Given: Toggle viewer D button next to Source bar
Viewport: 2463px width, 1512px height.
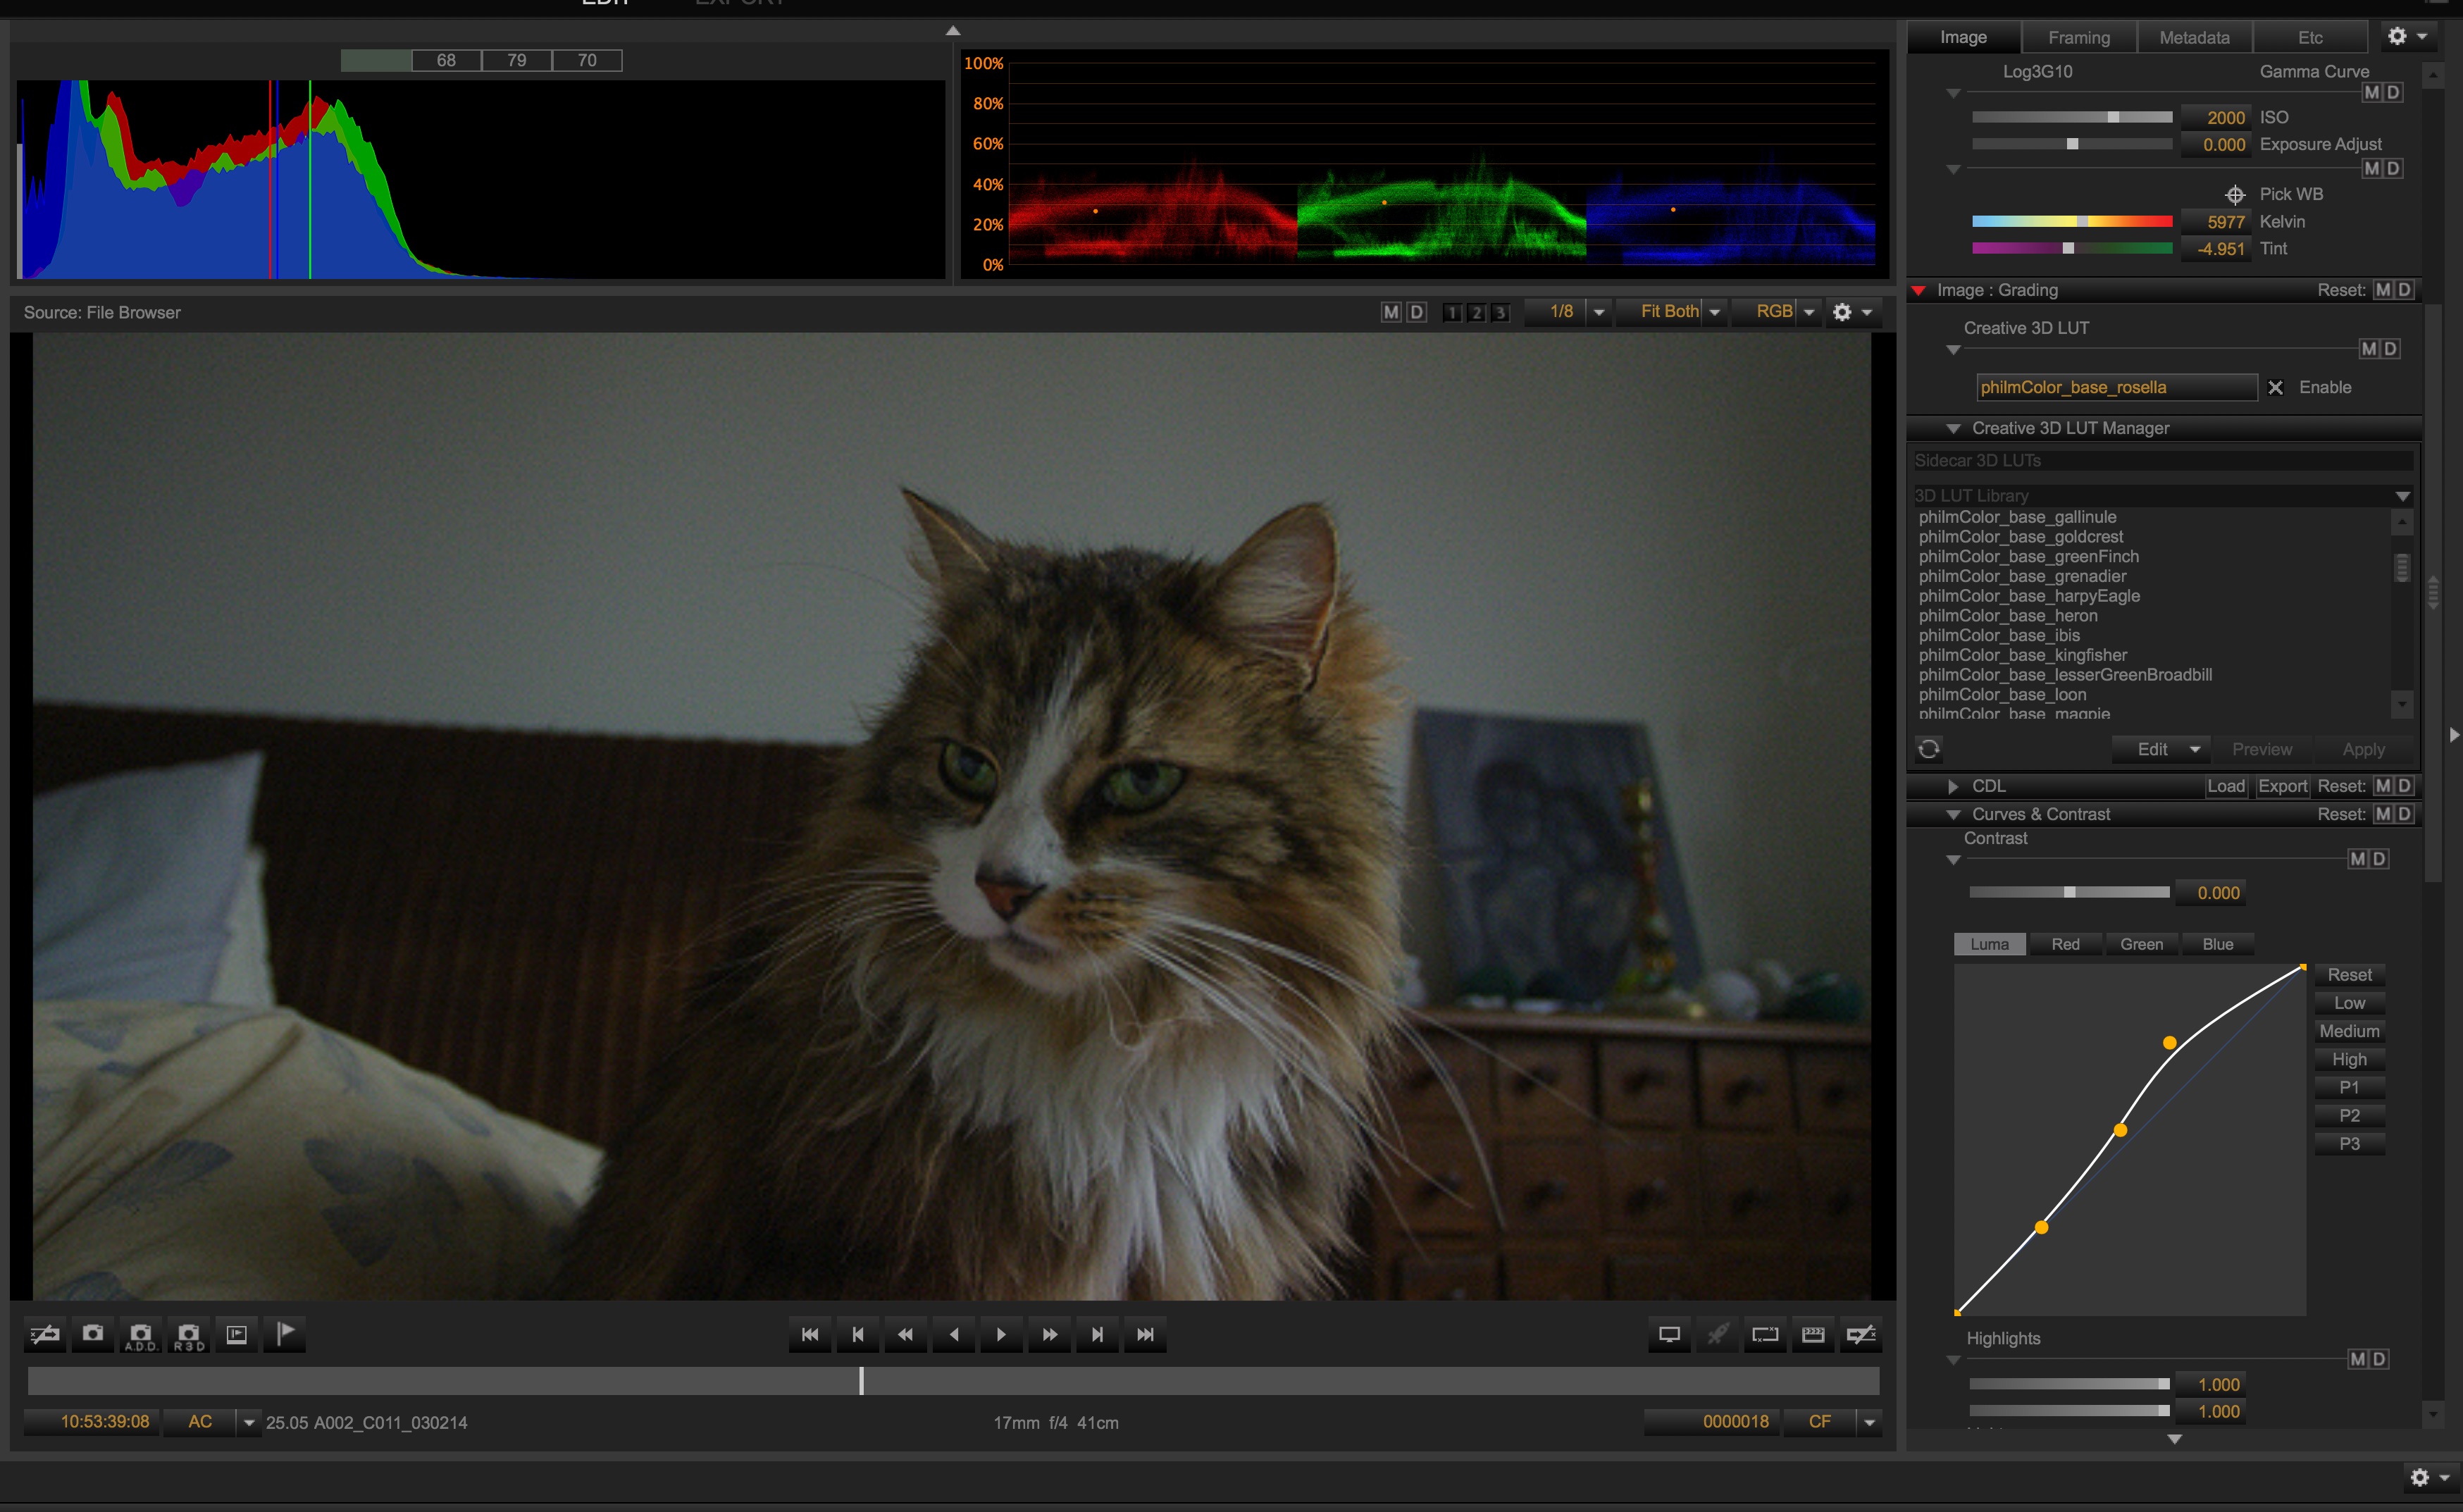Looking at the screenshot, I should 1416,312.
